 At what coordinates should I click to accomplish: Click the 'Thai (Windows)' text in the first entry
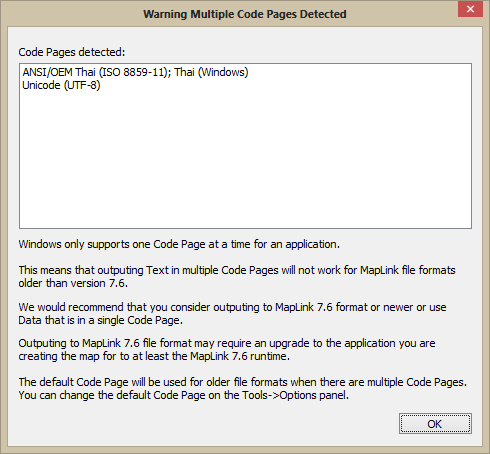pyautogui.click(x=211, y=72)
